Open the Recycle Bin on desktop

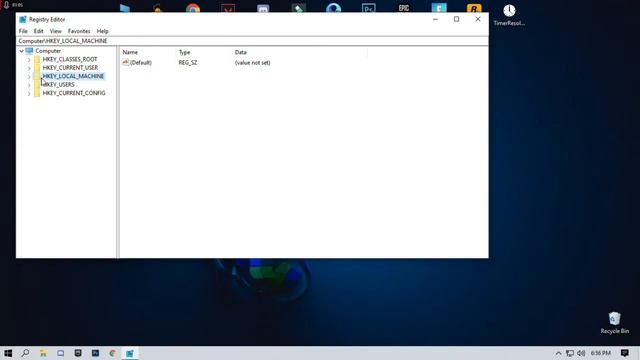[615, 323]
